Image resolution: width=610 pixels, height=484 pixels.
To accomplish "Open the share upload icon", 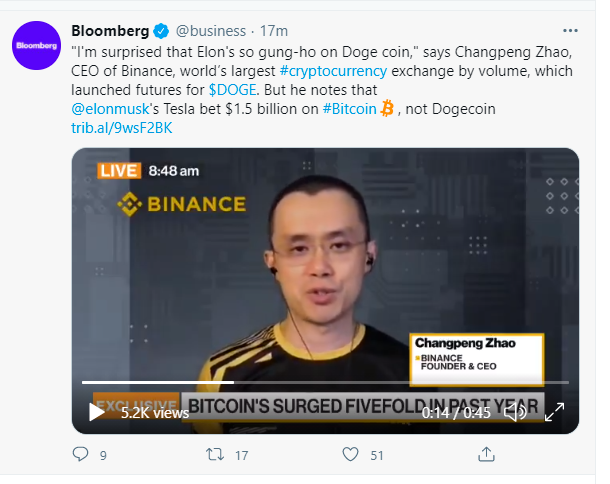I will pos(486,454).
